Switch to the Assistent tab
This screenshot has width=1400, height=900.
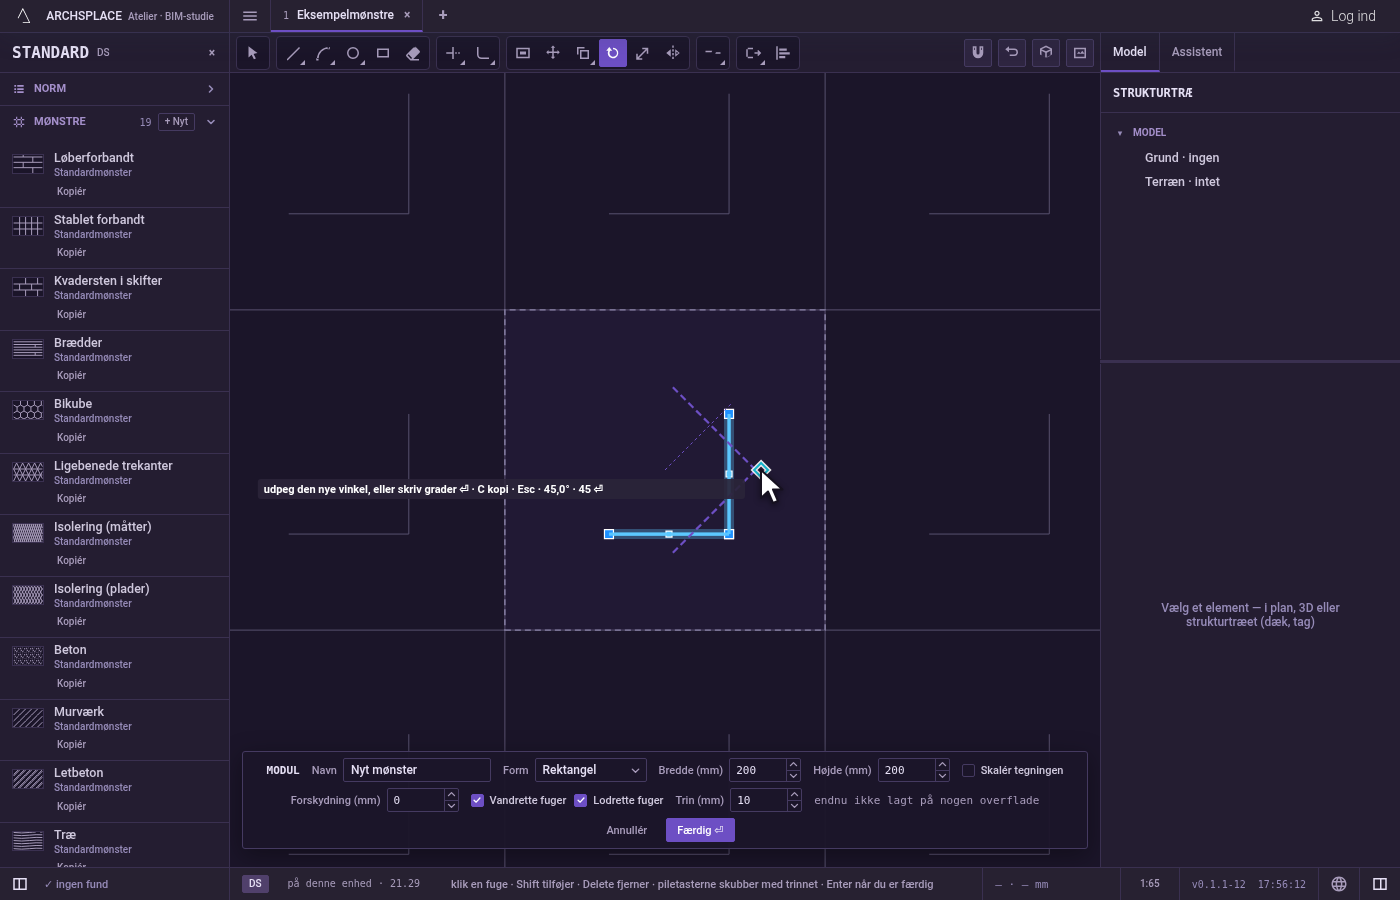coord(1197,52)
